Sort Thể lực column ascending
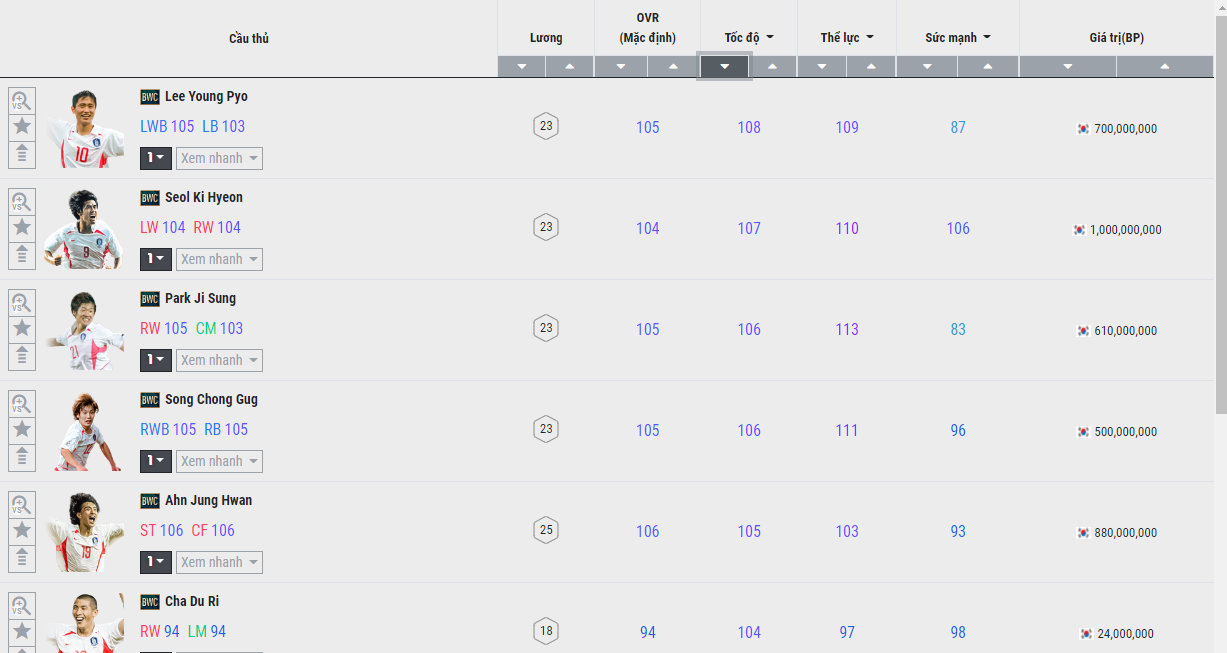The image size is (1227, 653). (872, 67)
